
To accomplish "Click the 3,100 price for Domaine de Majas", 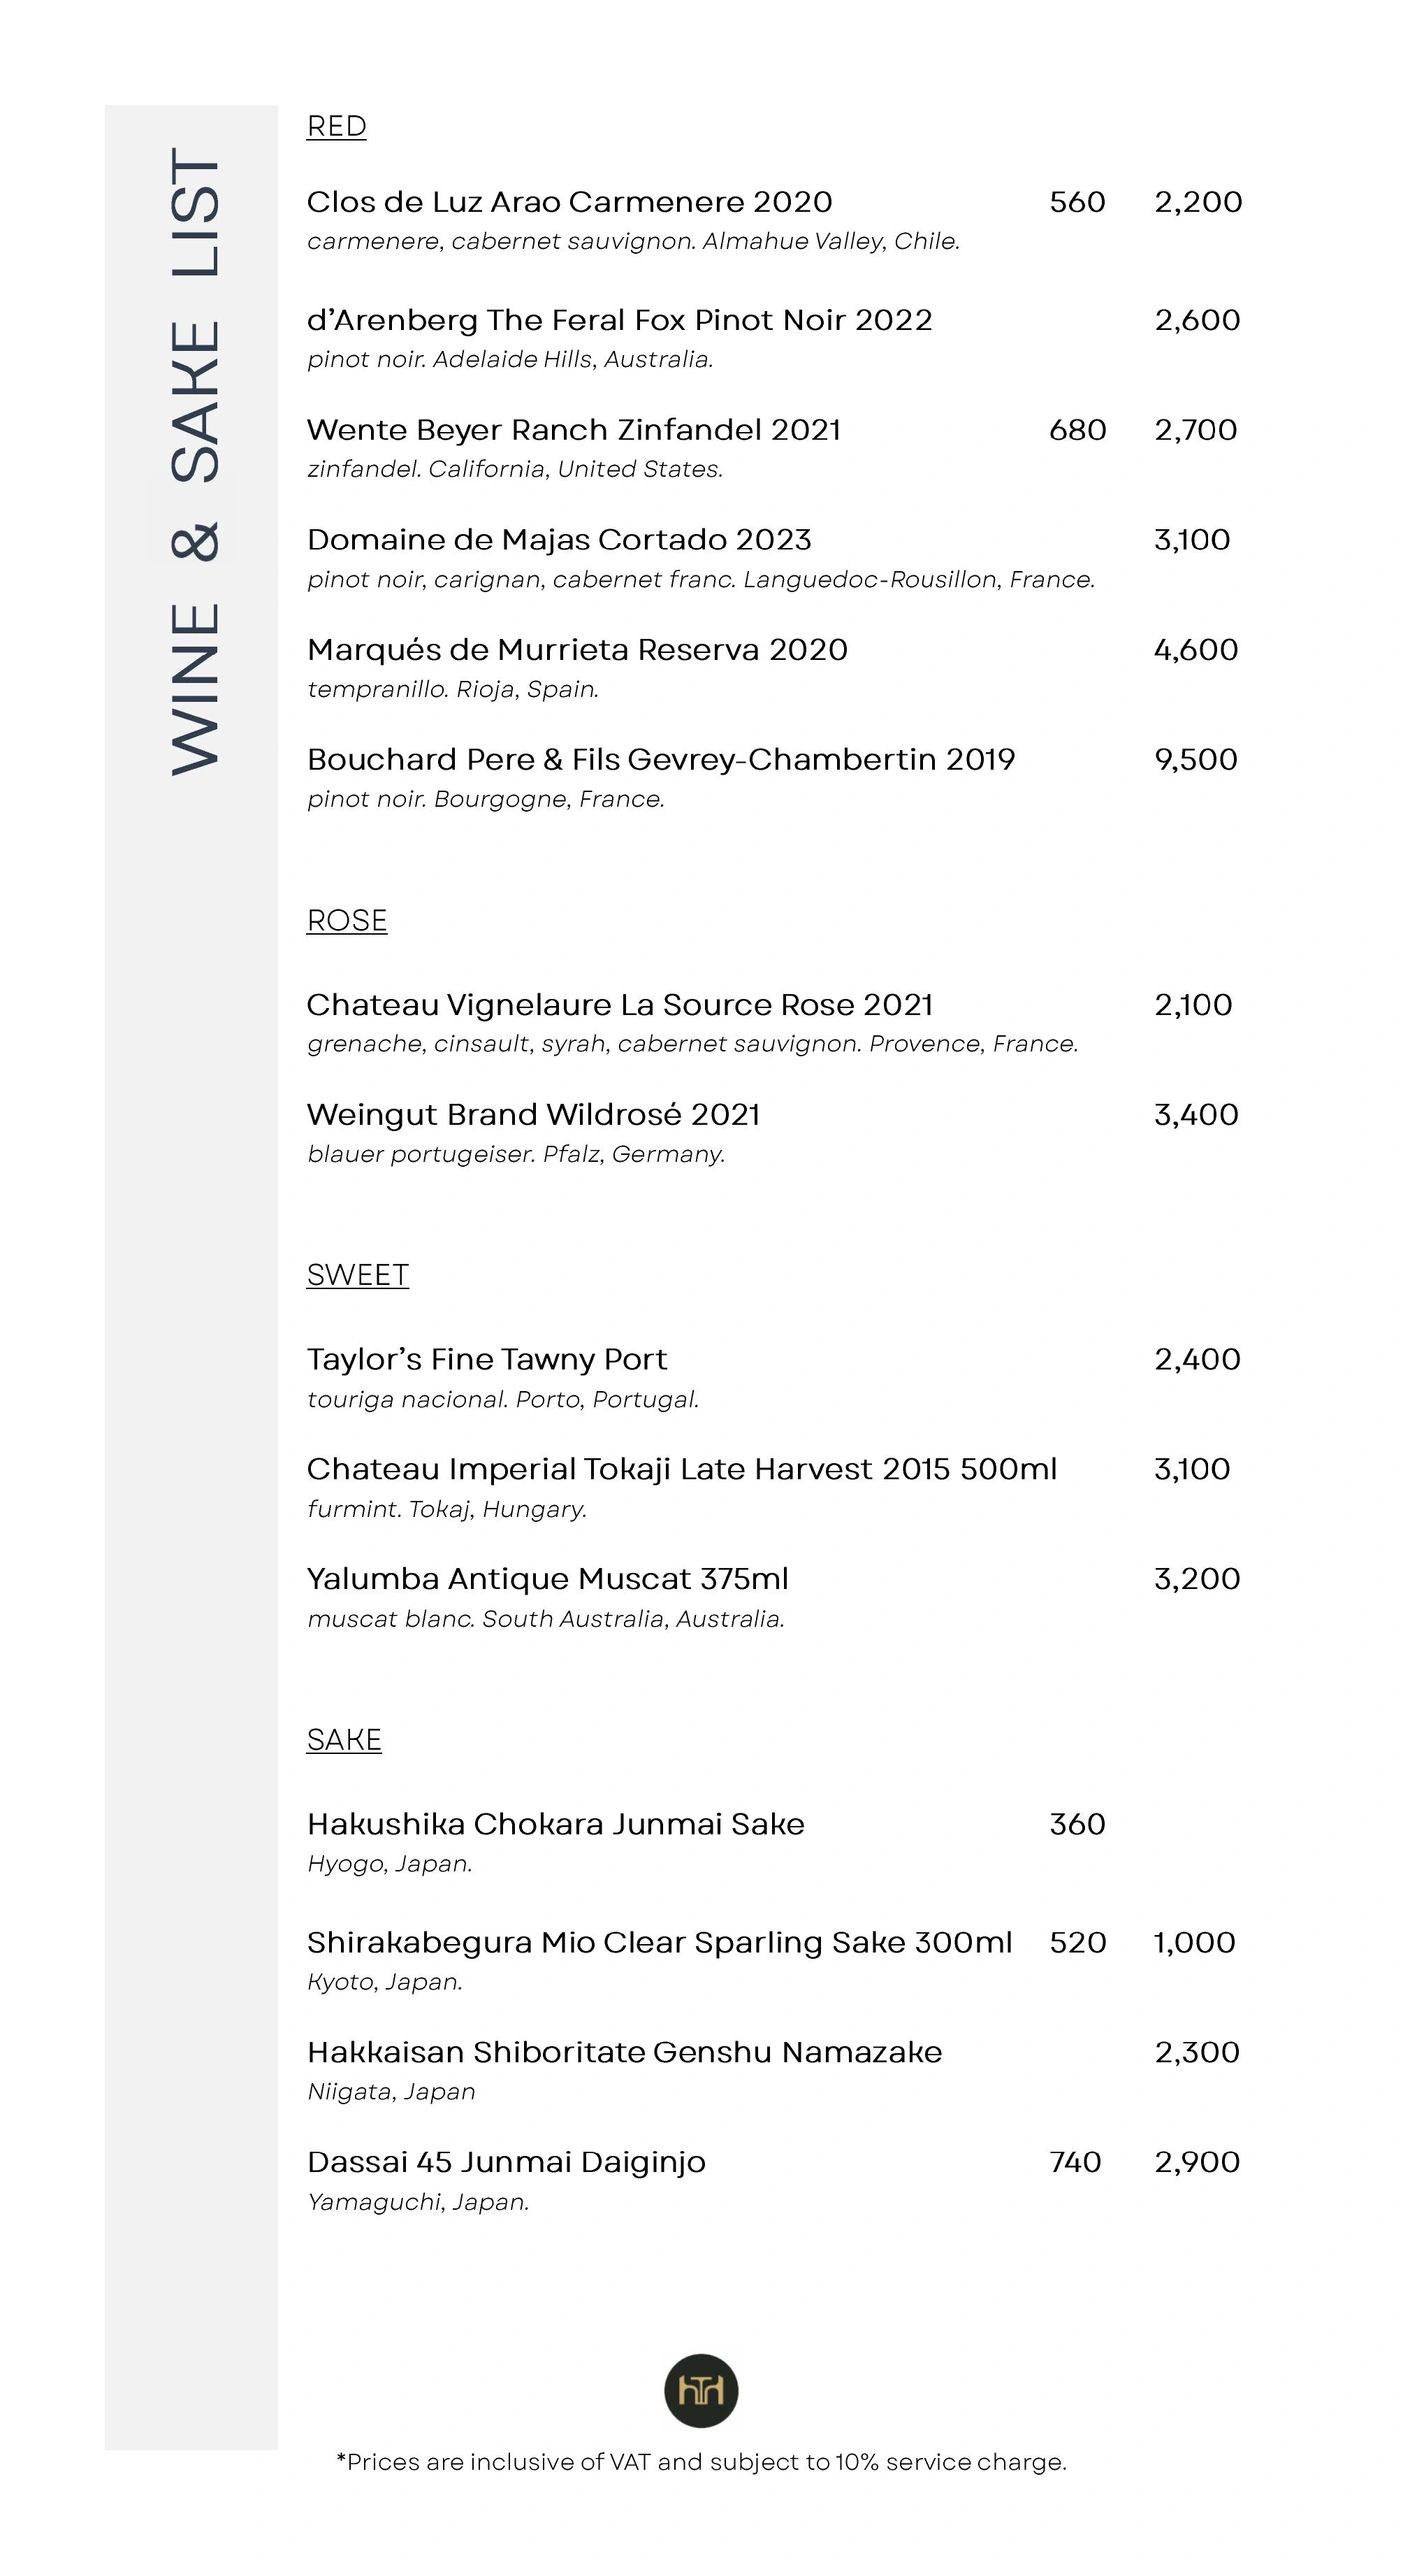I will 1191,540.
